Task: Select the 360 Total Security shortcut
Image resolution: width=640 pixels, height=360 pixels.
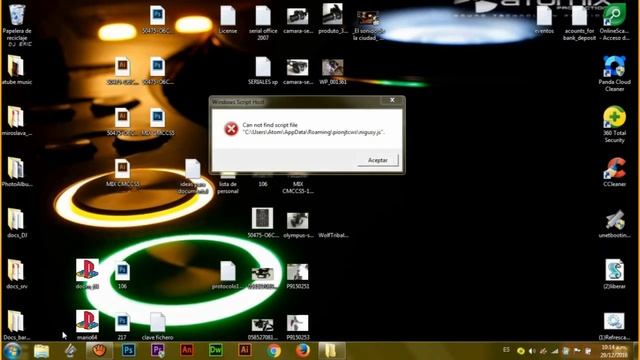Action: click(614, 117)
